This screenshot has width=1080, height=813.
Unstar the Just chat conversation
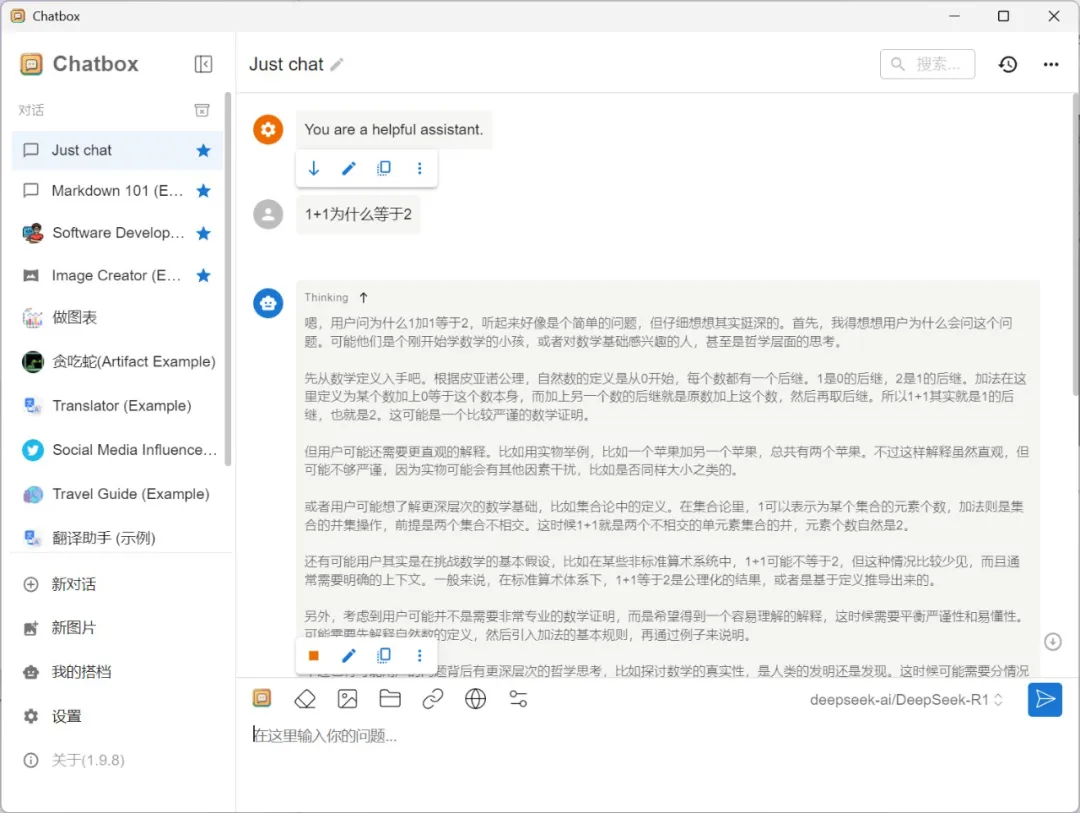point(203,150)
